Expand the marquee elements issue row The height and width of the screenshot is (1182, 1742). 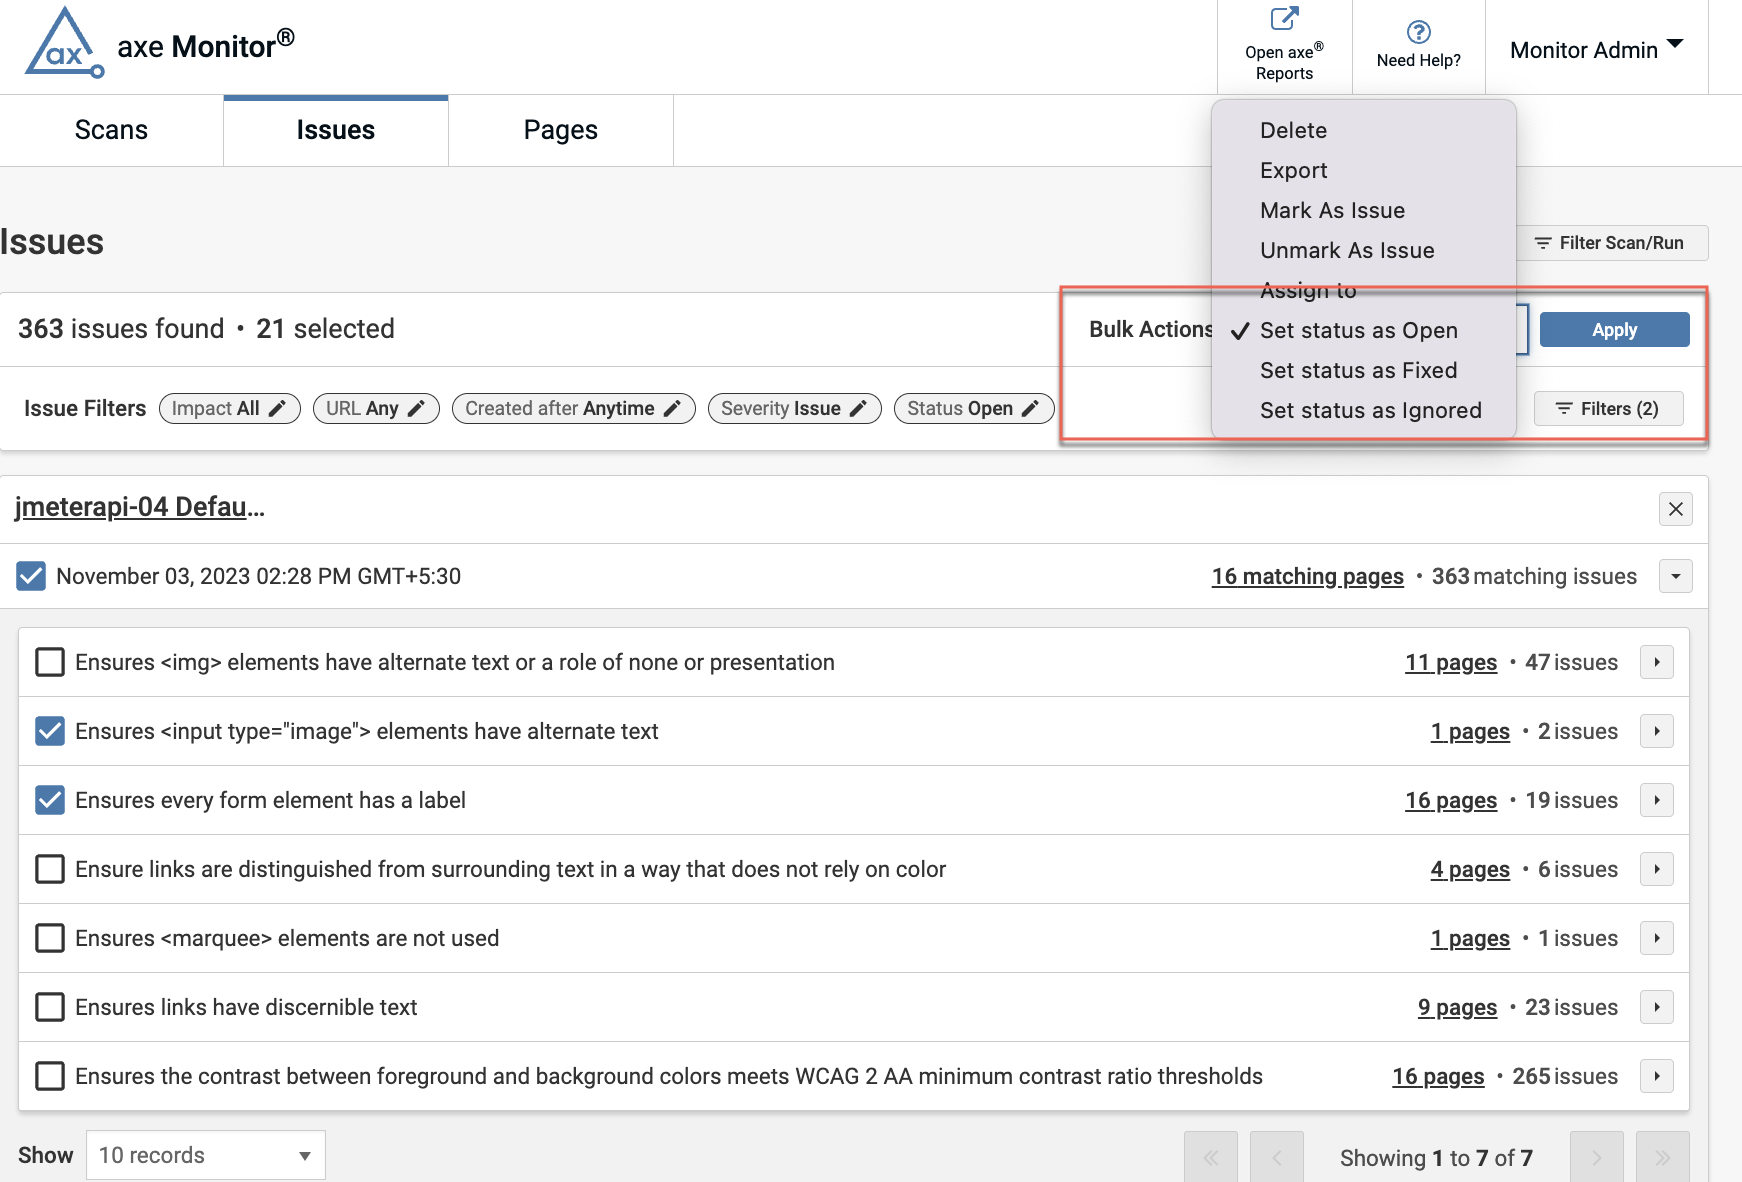(x=1656, y=938)
